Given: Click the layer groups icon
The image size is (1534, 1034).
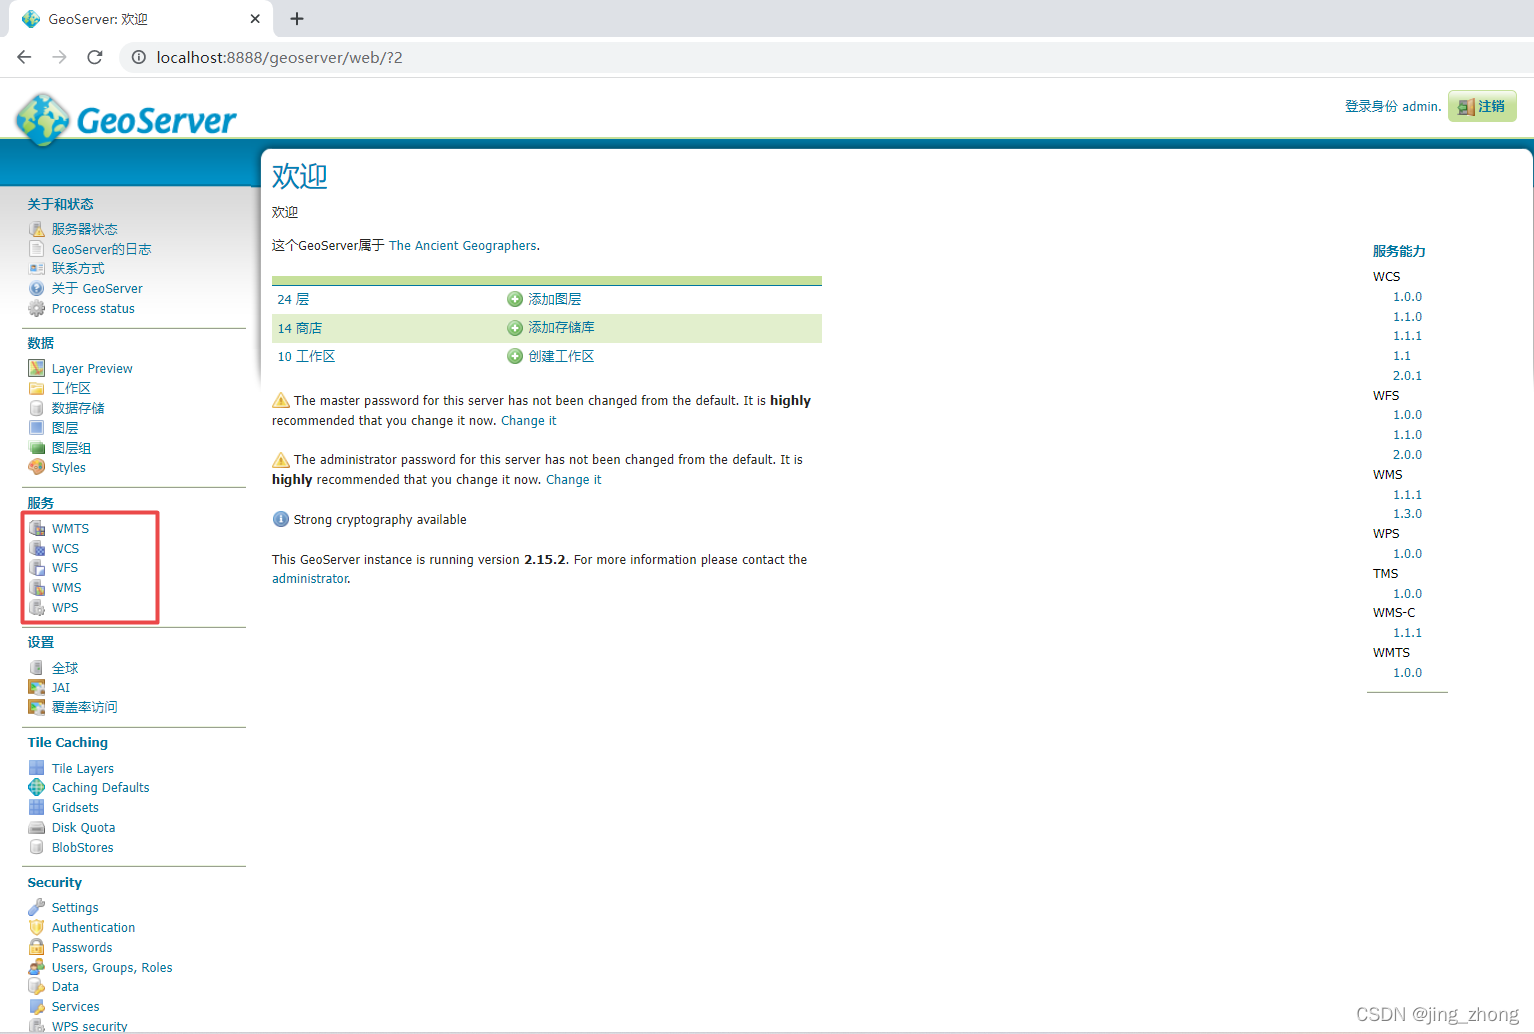Looking at the screenshot, I should [x=37, y=447].
